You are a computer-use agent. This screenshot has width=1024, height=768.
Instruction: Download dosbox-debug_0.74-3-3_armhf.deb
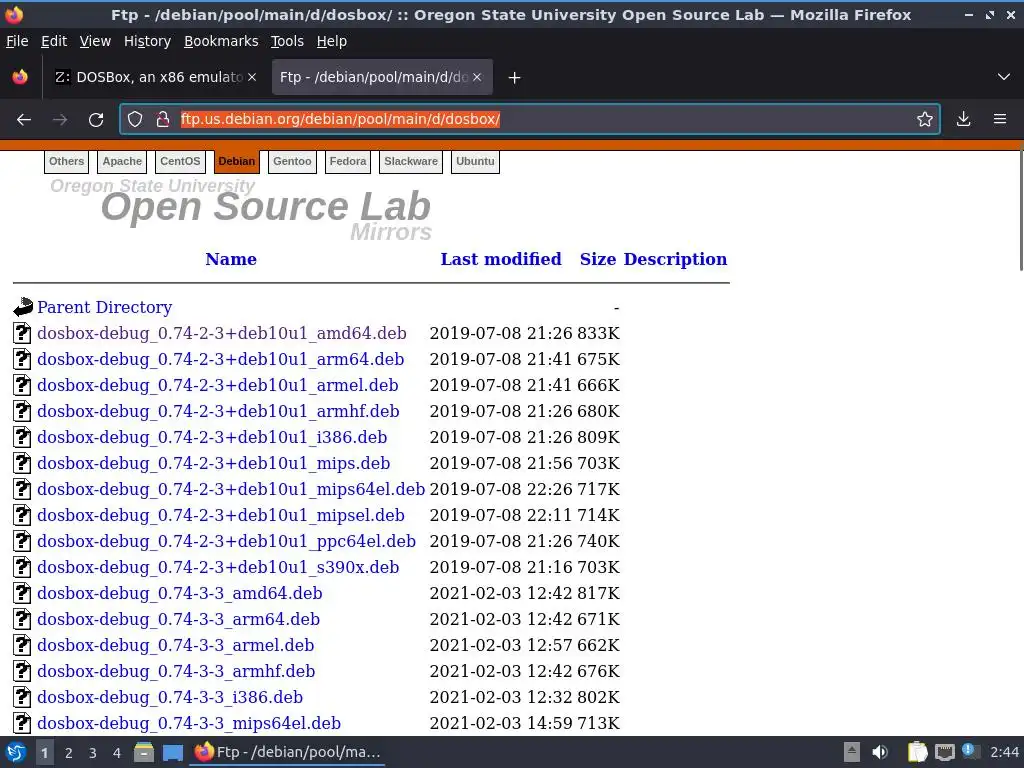(176, 671)
